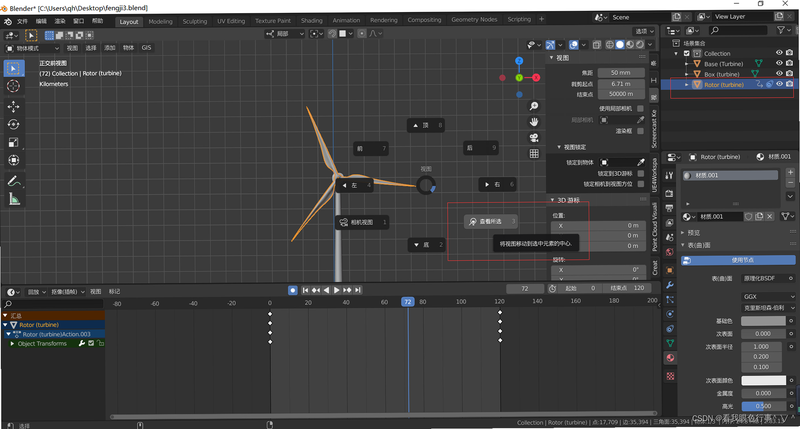Screen dimensions: 800x429
Task: Choose 相机视图 in the view pie menu
Action: 362,222
